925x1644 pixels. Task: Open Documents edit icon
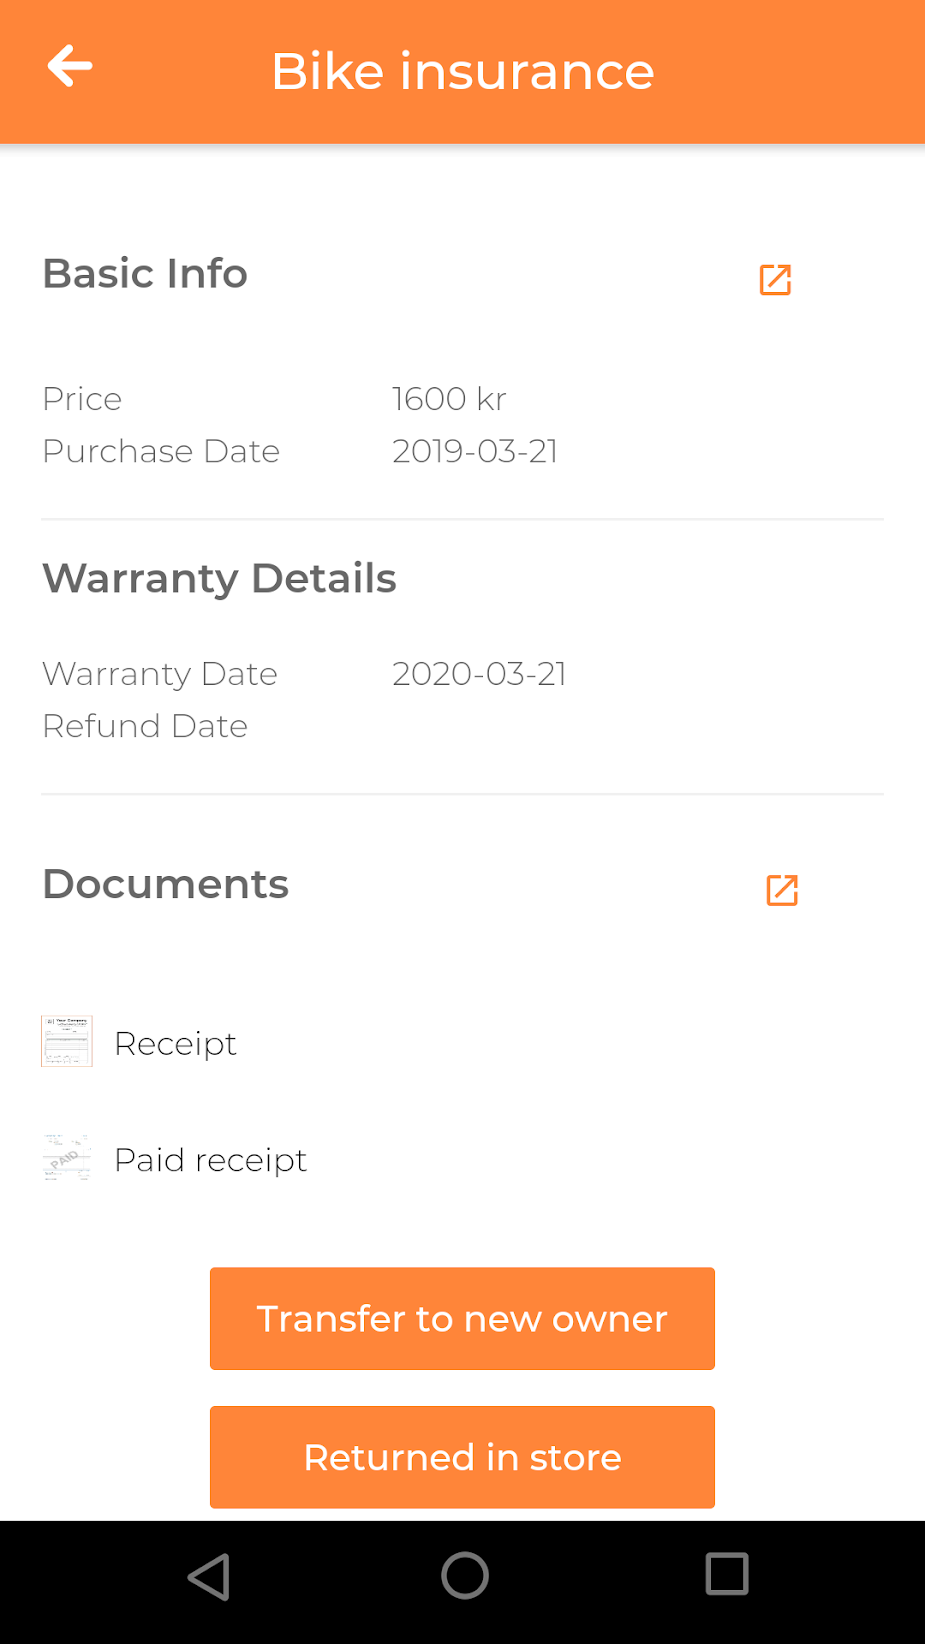click(781, 890)
